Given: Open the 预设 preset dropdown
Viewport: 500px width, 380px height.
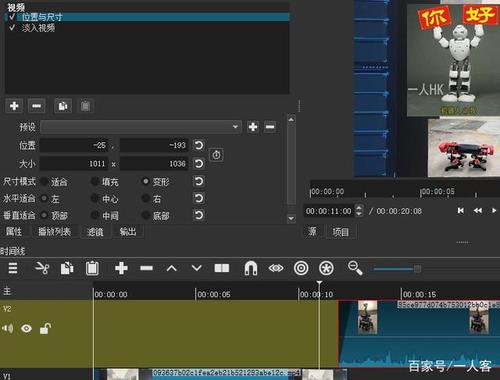Looking at the screenshot, I should 141,127.
